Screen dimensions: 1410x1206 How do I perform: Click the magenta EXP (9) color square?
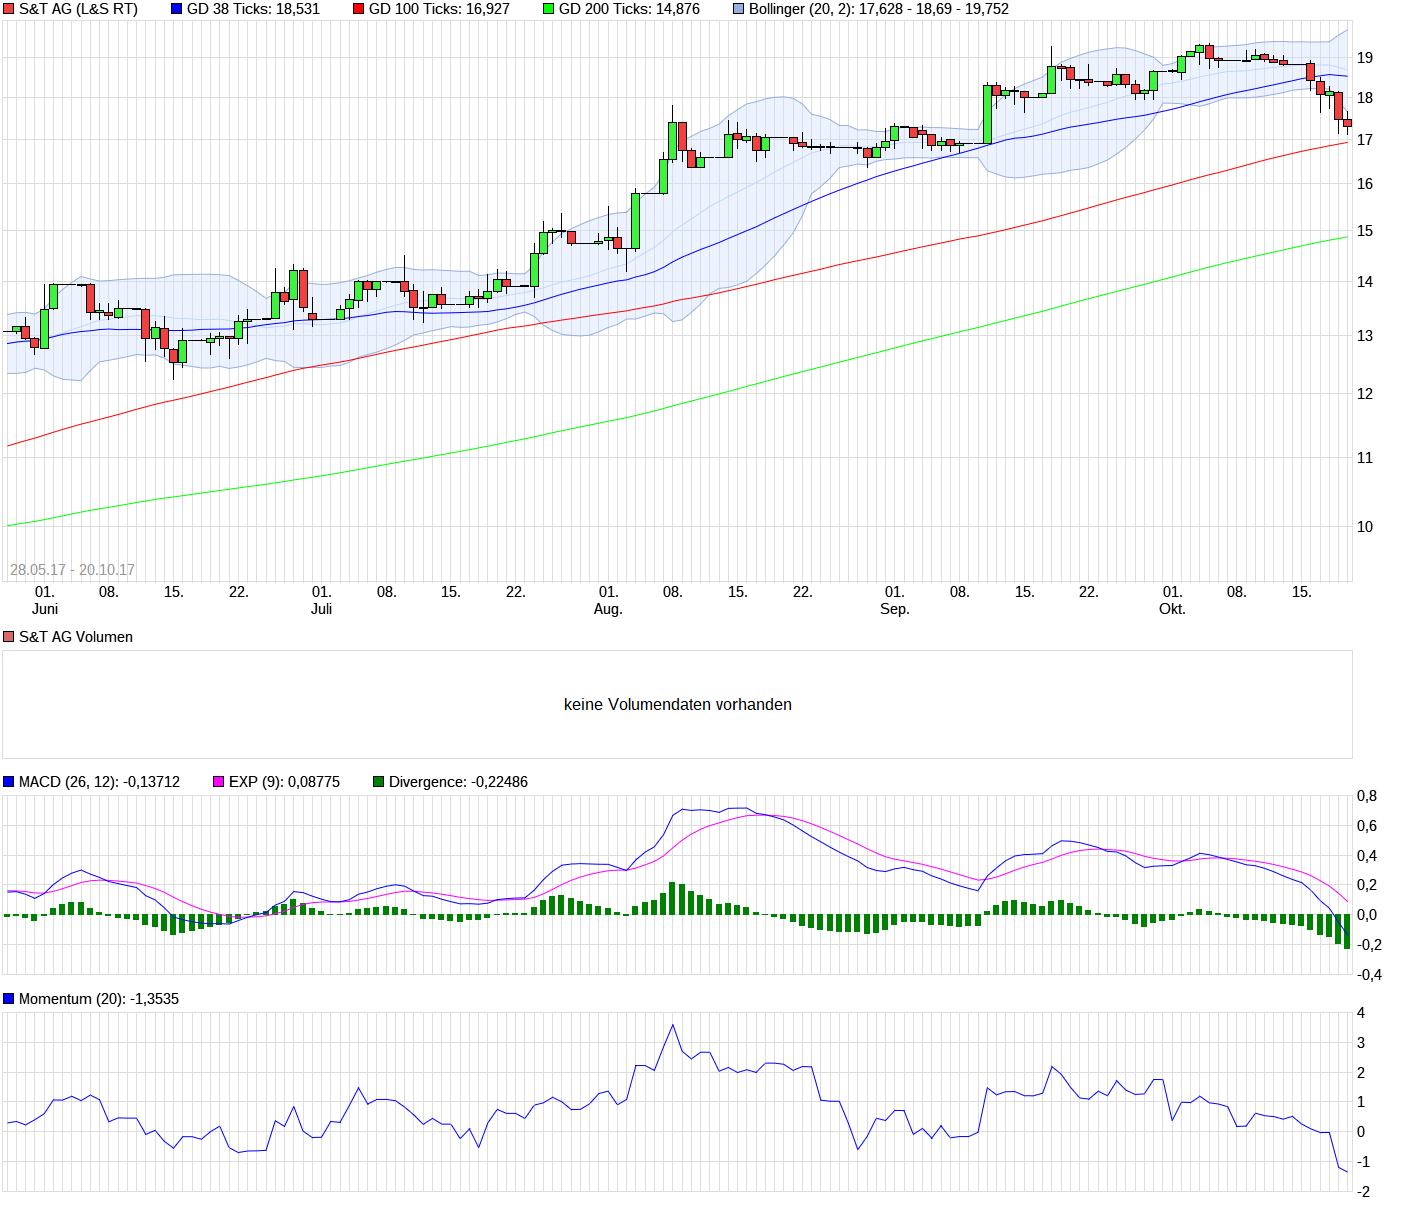[x=216, y=781]
